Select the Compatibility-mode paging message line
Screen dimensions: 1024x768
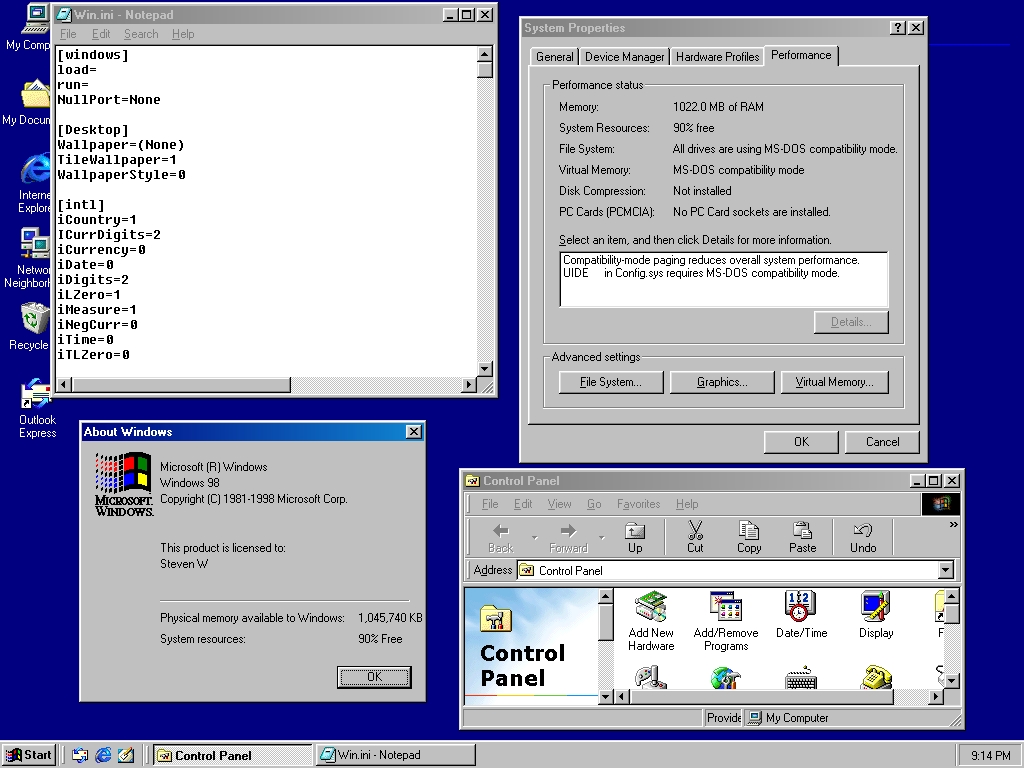tap(711, 260)
